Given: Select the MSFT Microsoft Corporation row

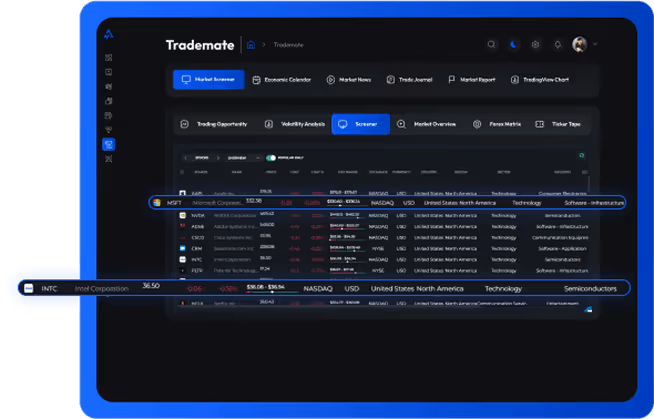Looking at the screenshot, I should click(x=388, y=202).
